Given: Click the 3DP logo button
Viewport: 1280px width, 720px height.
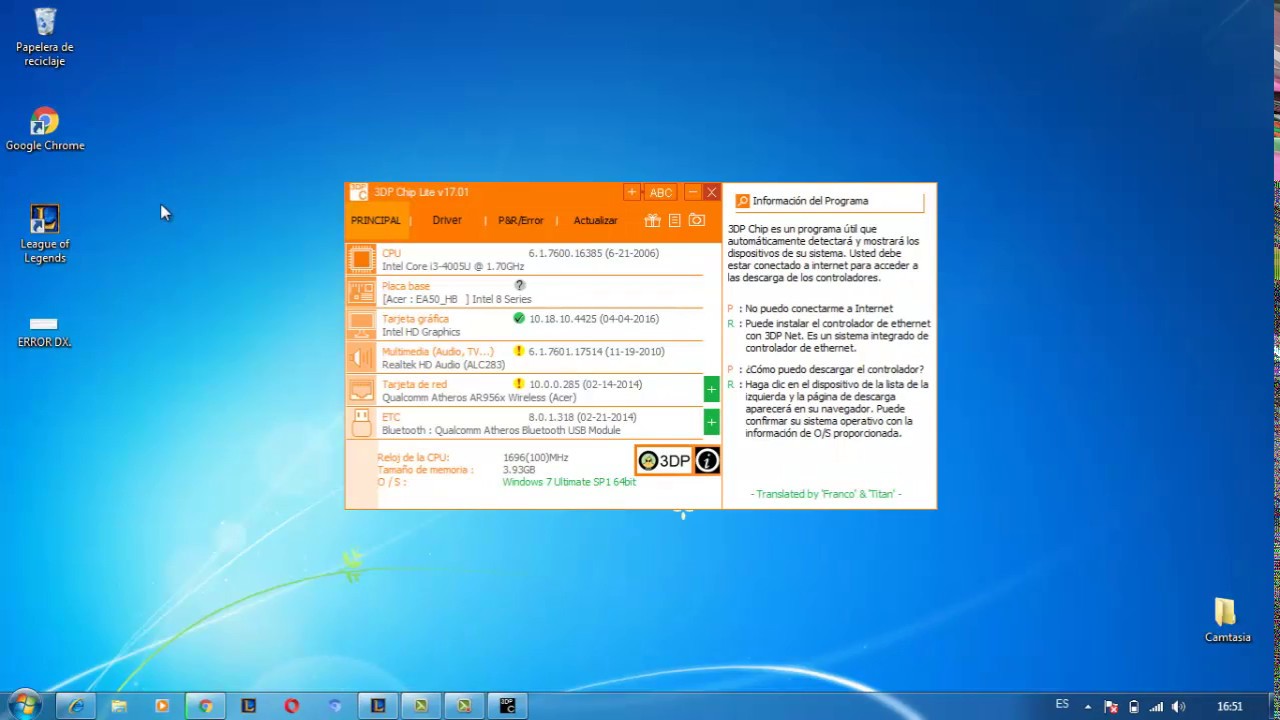Looking at the screenshot, I should pyautogui.click(x=665, y=460).
